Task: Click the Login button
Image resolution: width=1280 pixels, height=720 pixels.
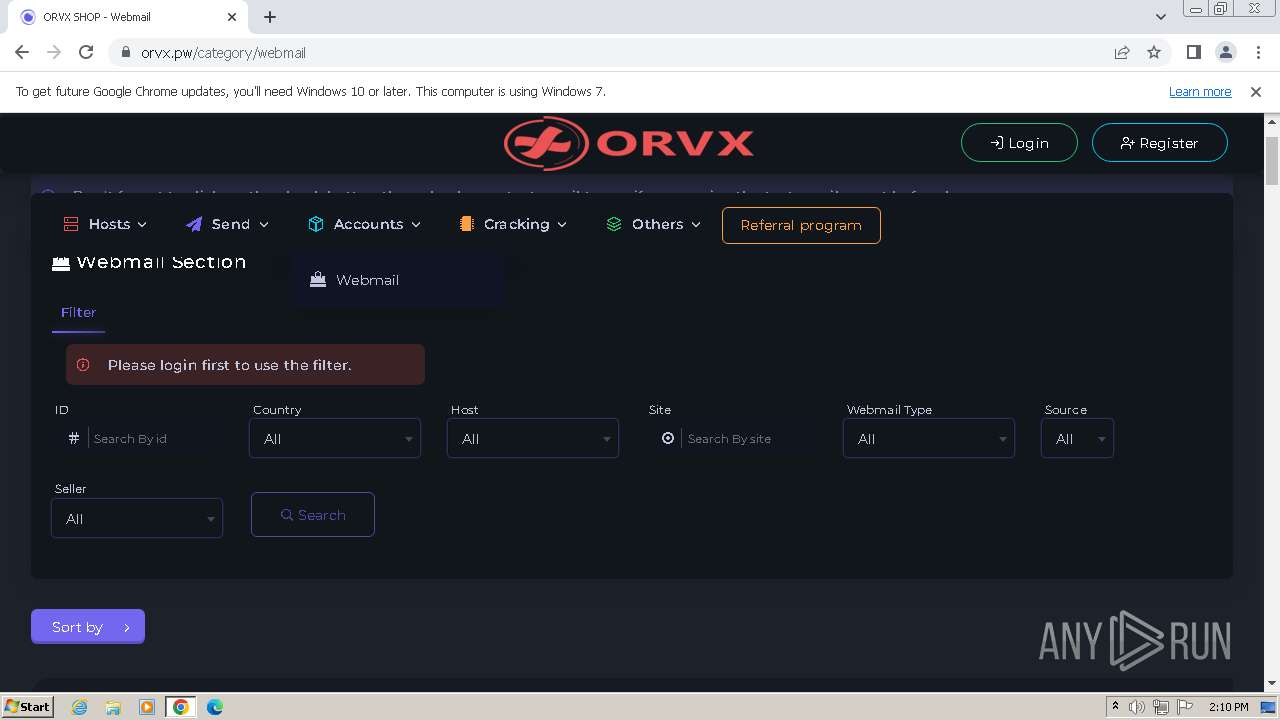Action: pos(1019,143)
